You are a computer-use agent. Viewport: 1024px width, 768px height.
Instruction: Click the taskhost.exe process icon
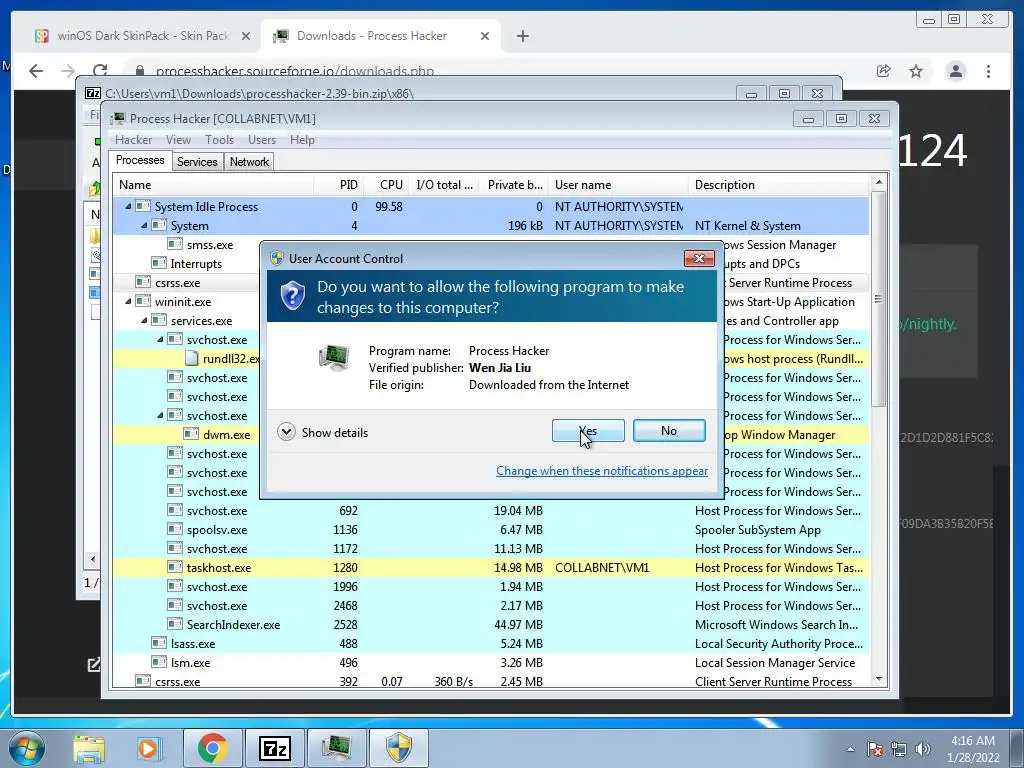pos(174,568)
